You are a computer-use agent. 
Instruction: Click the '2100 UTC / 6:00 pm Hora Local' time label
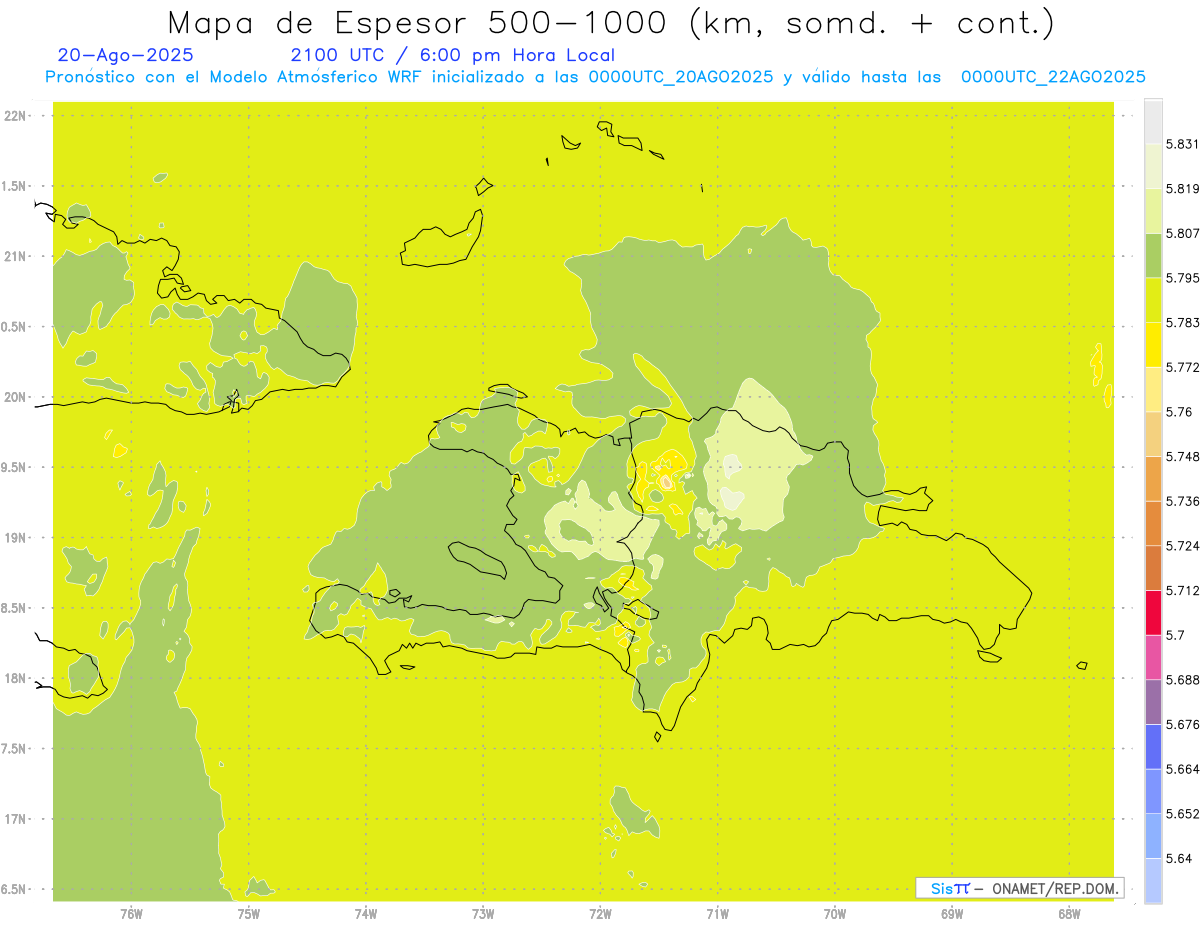coord(453,55)
